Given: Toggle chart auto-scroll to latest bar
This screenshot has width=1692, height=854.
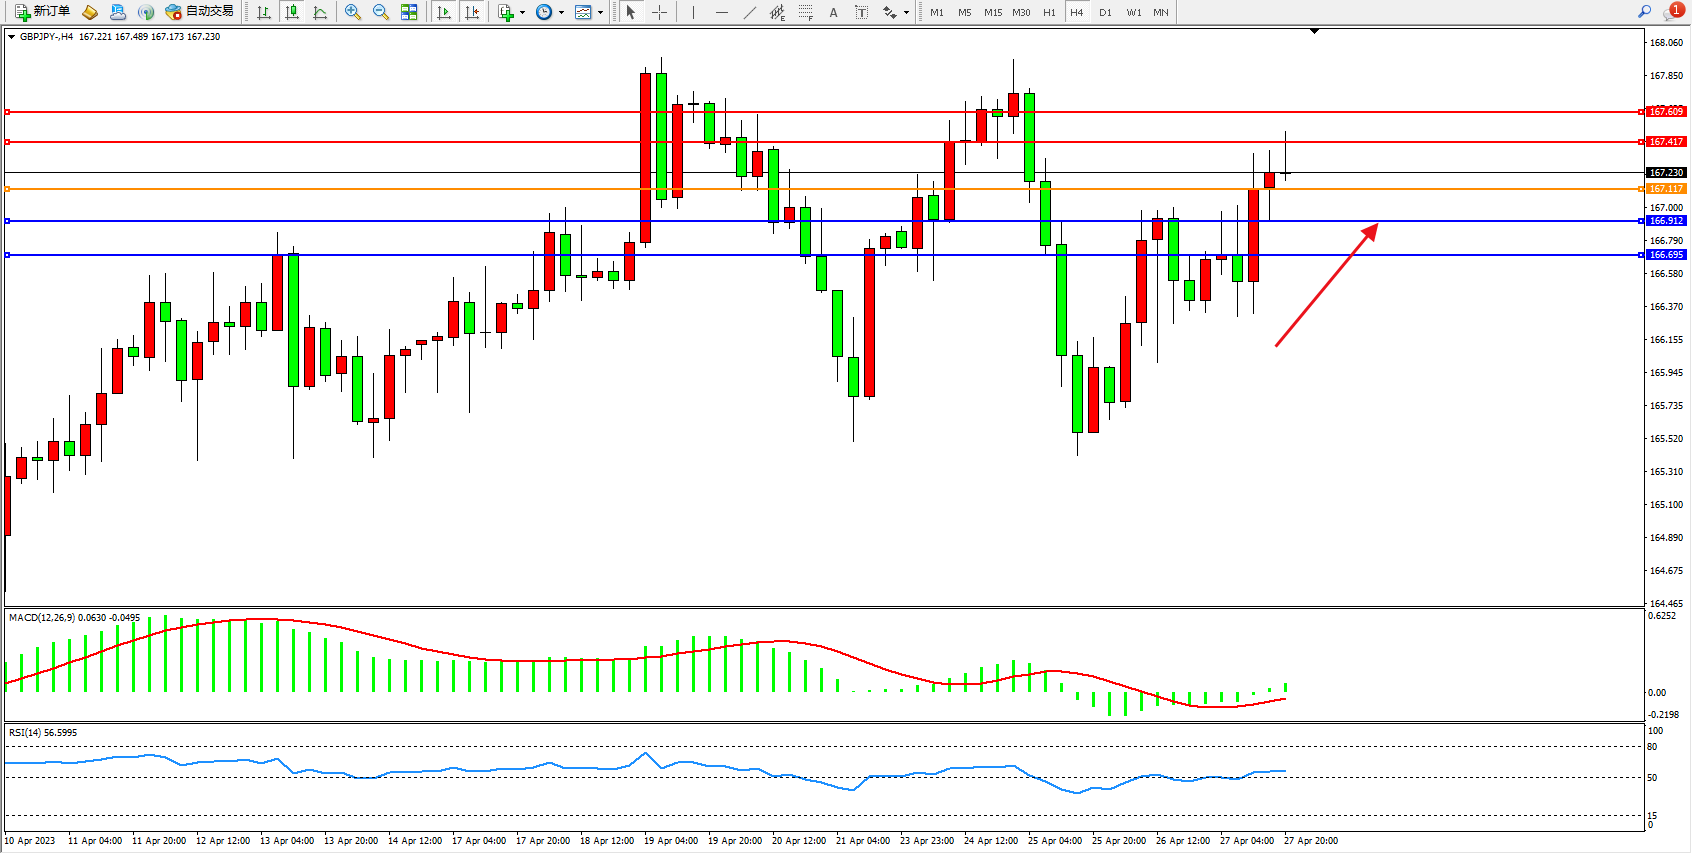Looking at the screenshot, I should coord(444,12).
